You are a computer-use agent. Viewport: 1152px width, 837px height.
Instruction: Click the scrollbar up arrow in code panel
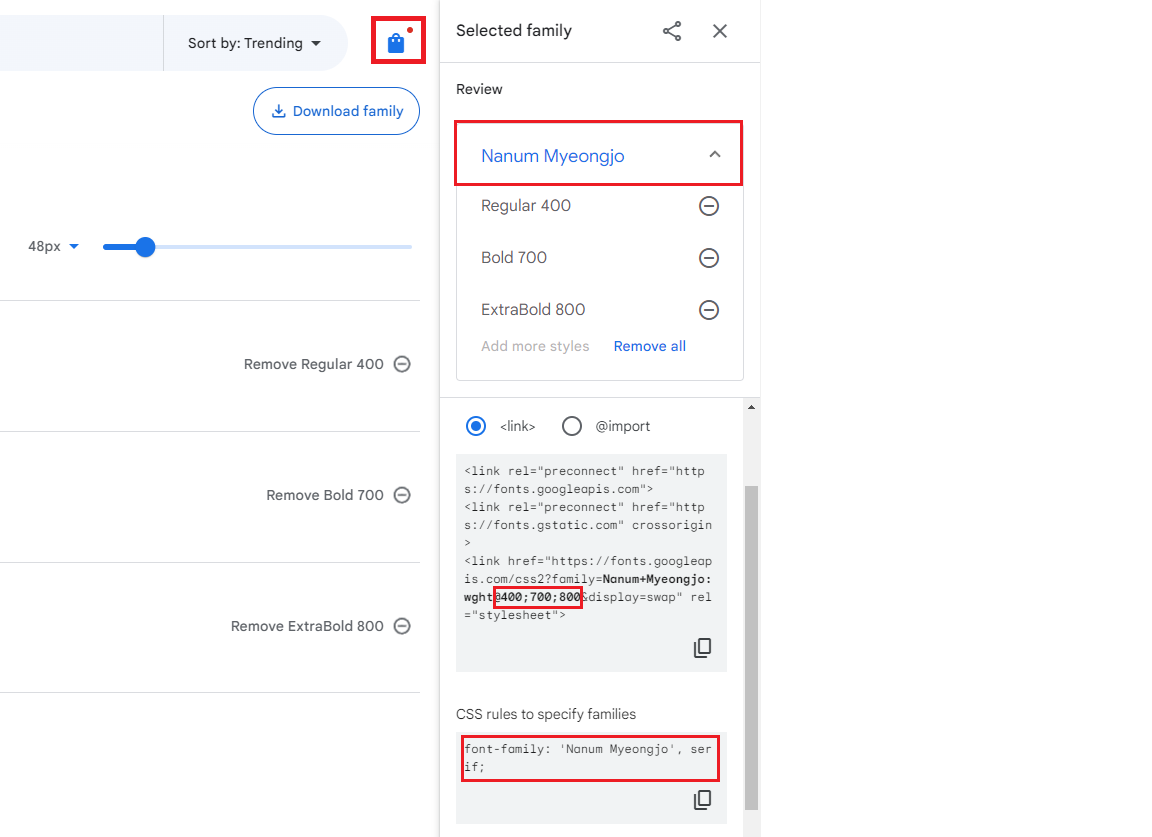click(x=751, y=407)
